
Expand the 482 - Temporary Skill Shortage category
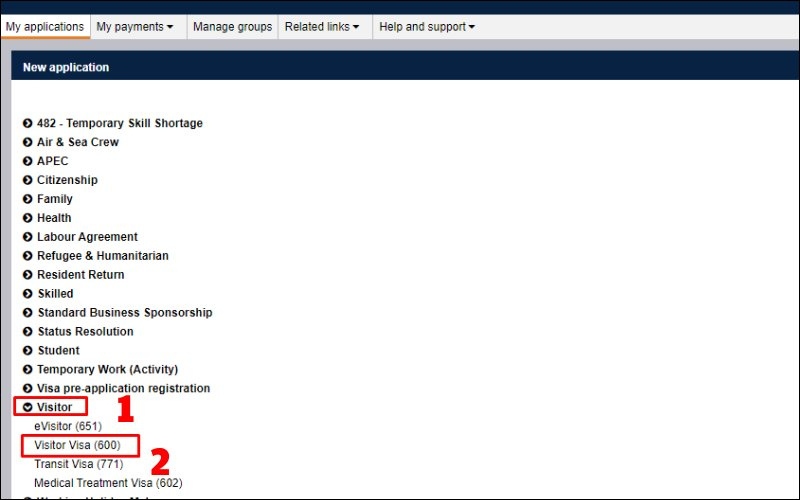[x=28, y=123]
